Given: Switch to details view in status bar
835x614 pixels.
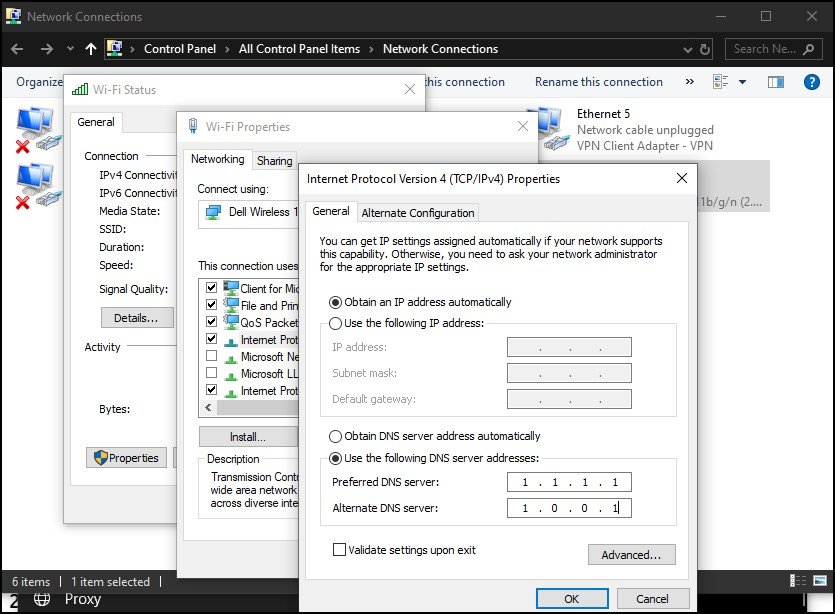Looking at the screenshot, I should (797, 580).
